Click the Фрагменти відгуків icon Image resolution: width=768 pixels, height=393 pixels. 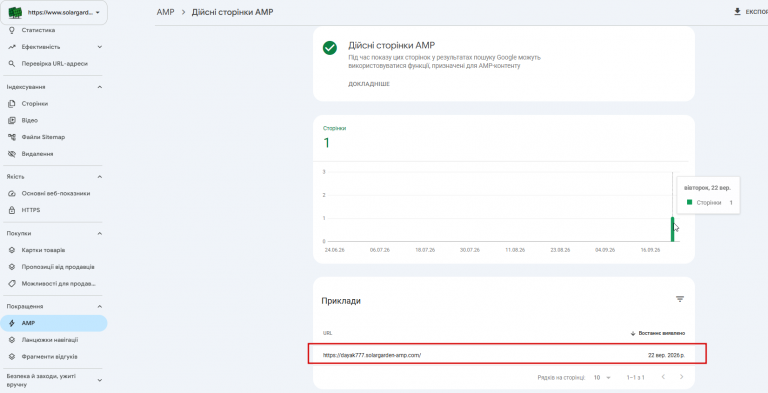[x=12, y=357]
